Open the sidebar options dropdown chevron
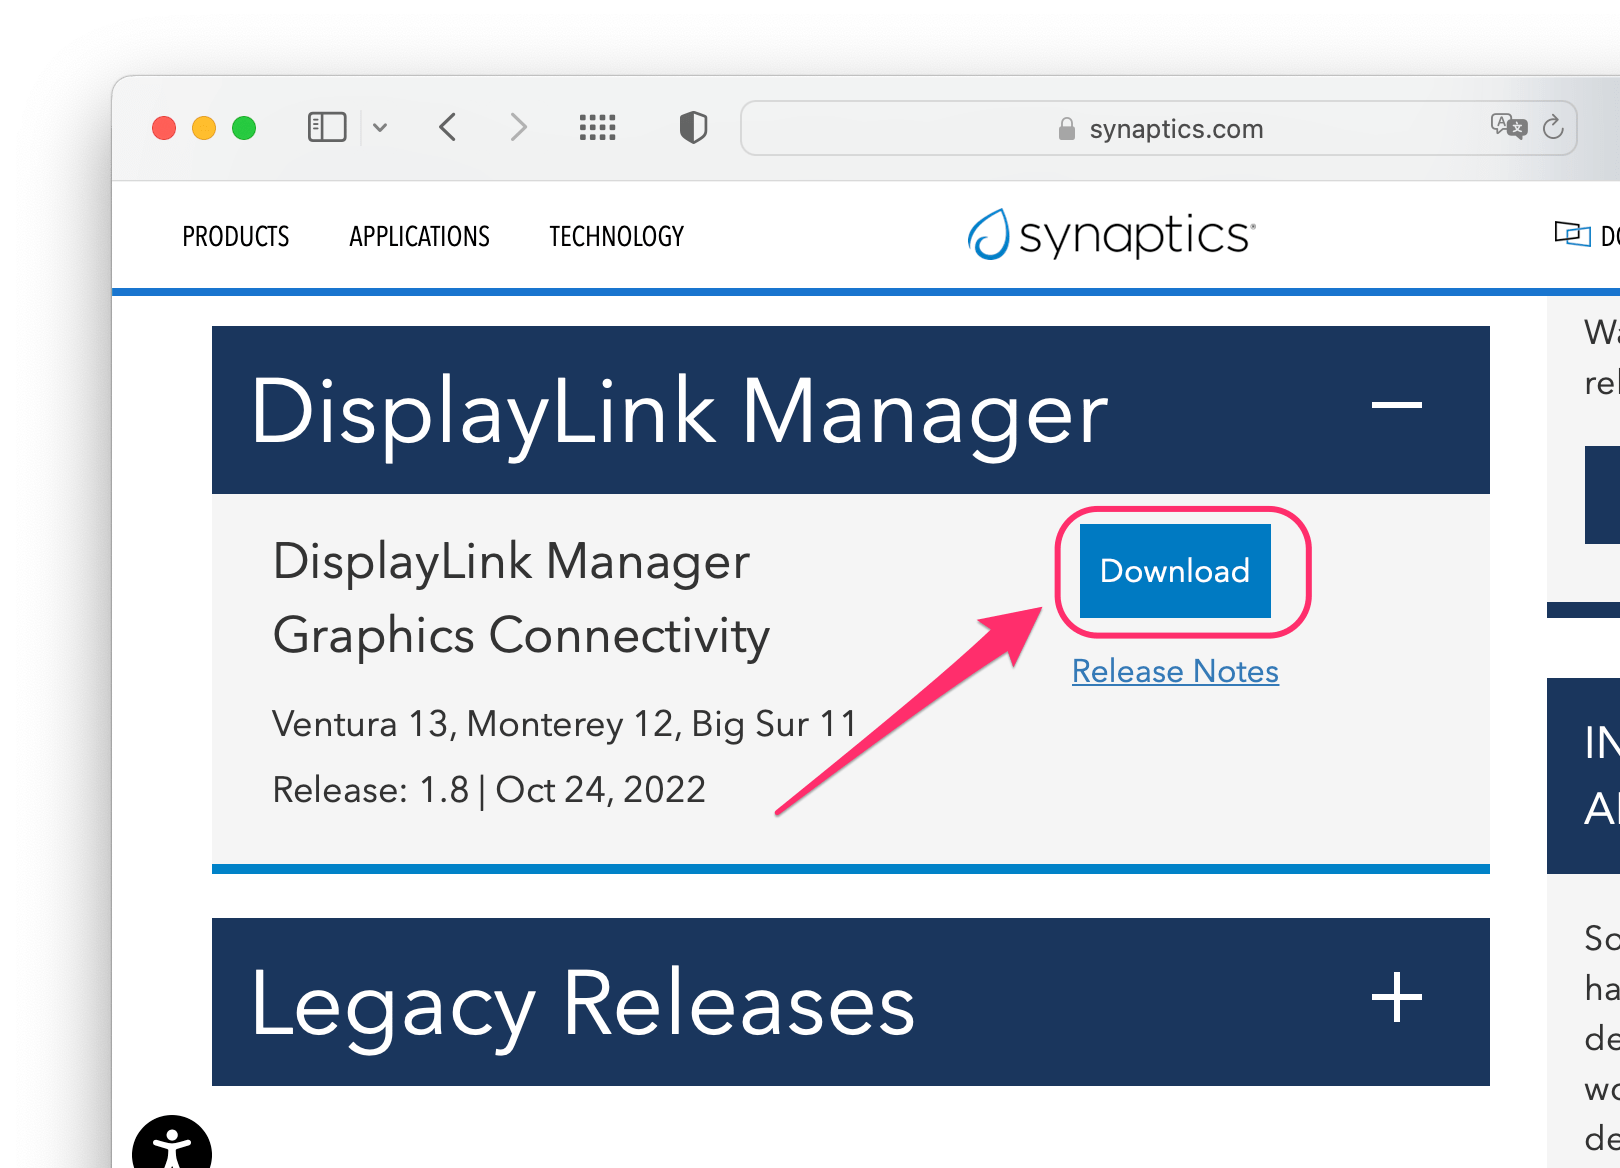 click(380, 128)
